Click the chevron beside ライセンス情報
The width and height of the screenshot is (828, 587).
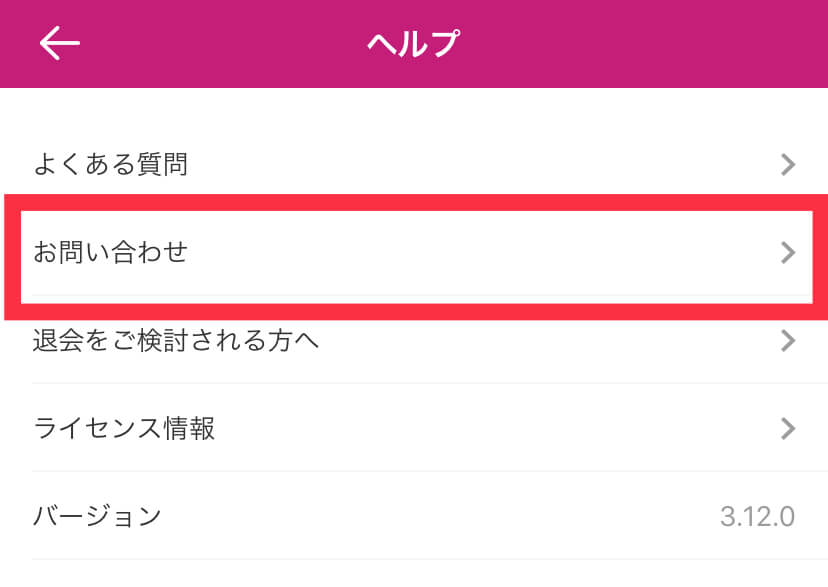click(788, 429)
